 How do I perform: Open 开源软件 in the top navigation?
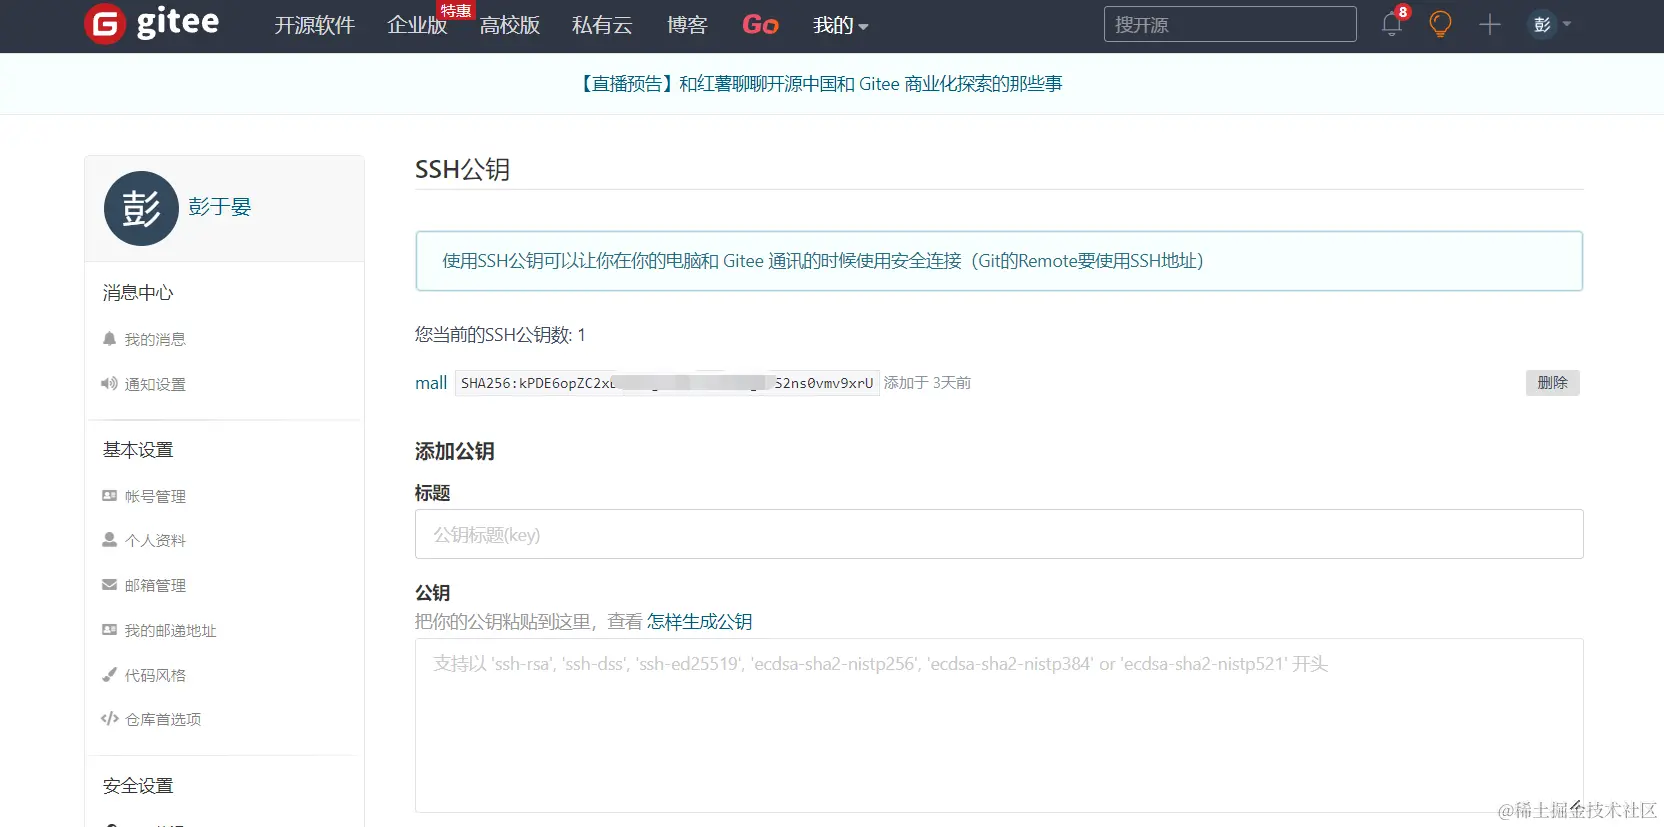pos(314,25)
